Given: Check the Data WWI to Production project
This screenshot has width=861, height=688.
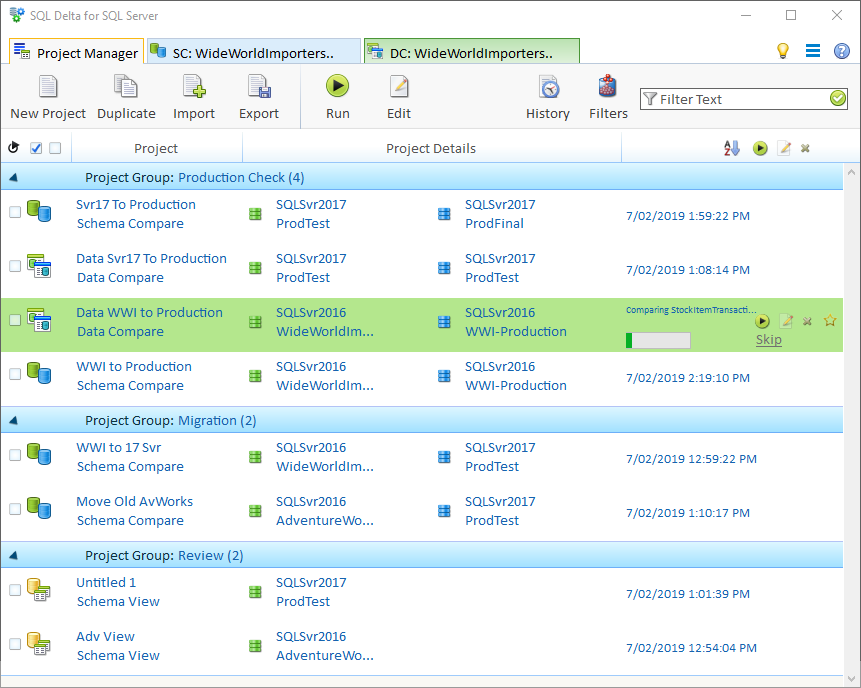Looking at the screenshot, I should click(15, 320).
